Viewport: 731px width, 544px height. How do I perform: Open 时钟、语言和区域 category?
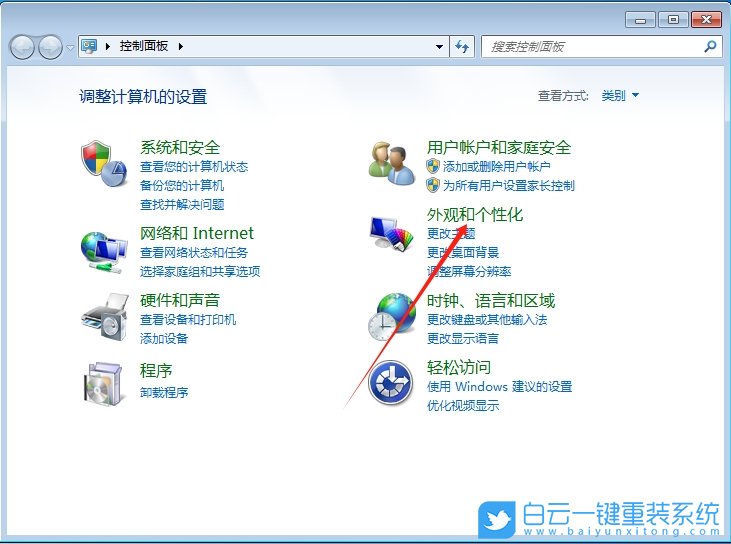pos(491,300)
